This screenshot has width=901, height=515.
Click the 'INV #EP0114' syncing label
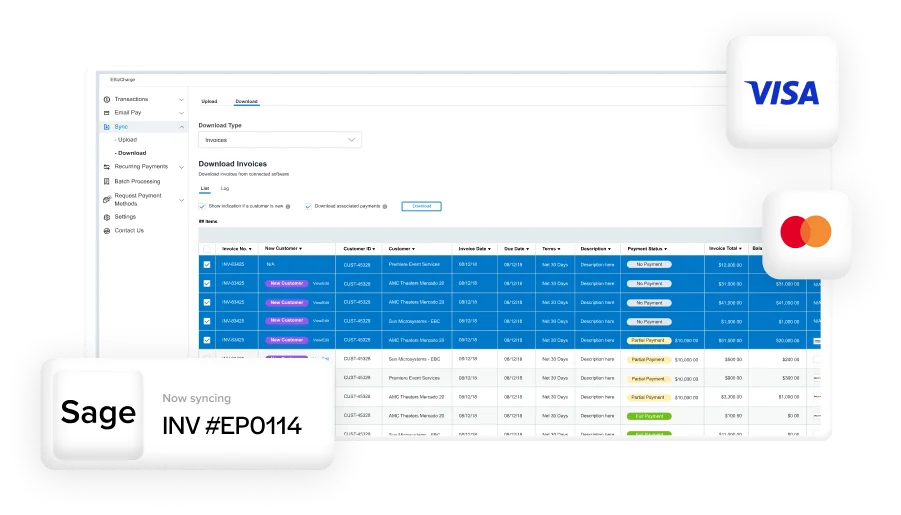(232, 426)
